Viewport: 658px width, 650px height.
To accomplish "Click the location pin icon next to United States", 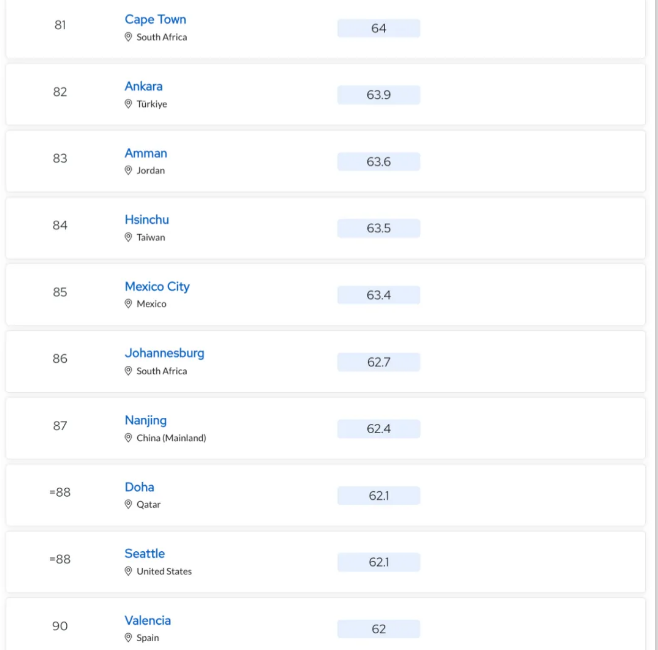I will click(128, 571).
